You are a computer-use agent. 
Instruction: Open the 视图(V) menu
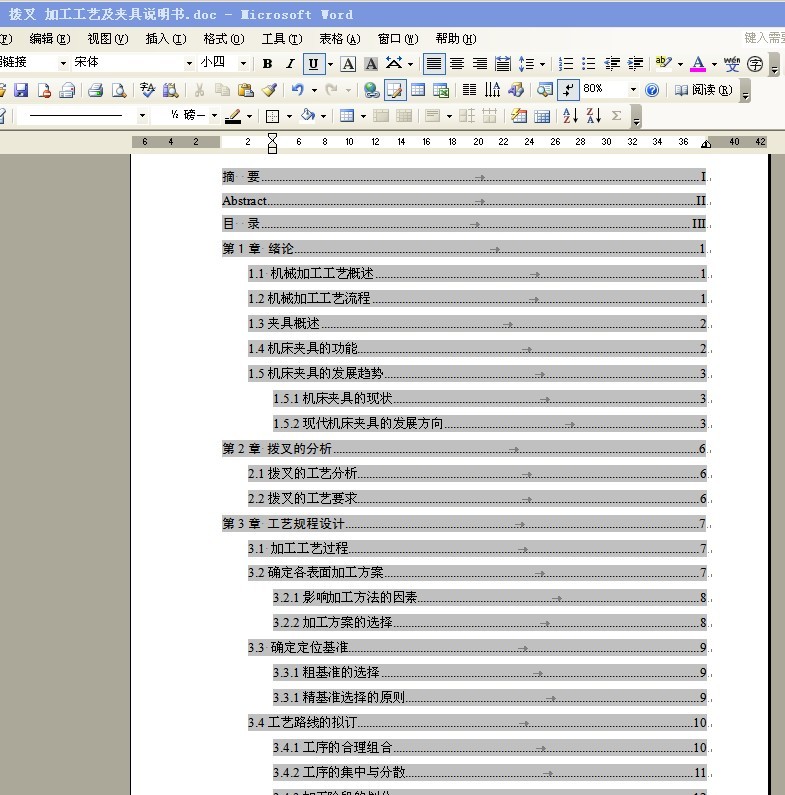pyautogui.click(x=108, y=39)
